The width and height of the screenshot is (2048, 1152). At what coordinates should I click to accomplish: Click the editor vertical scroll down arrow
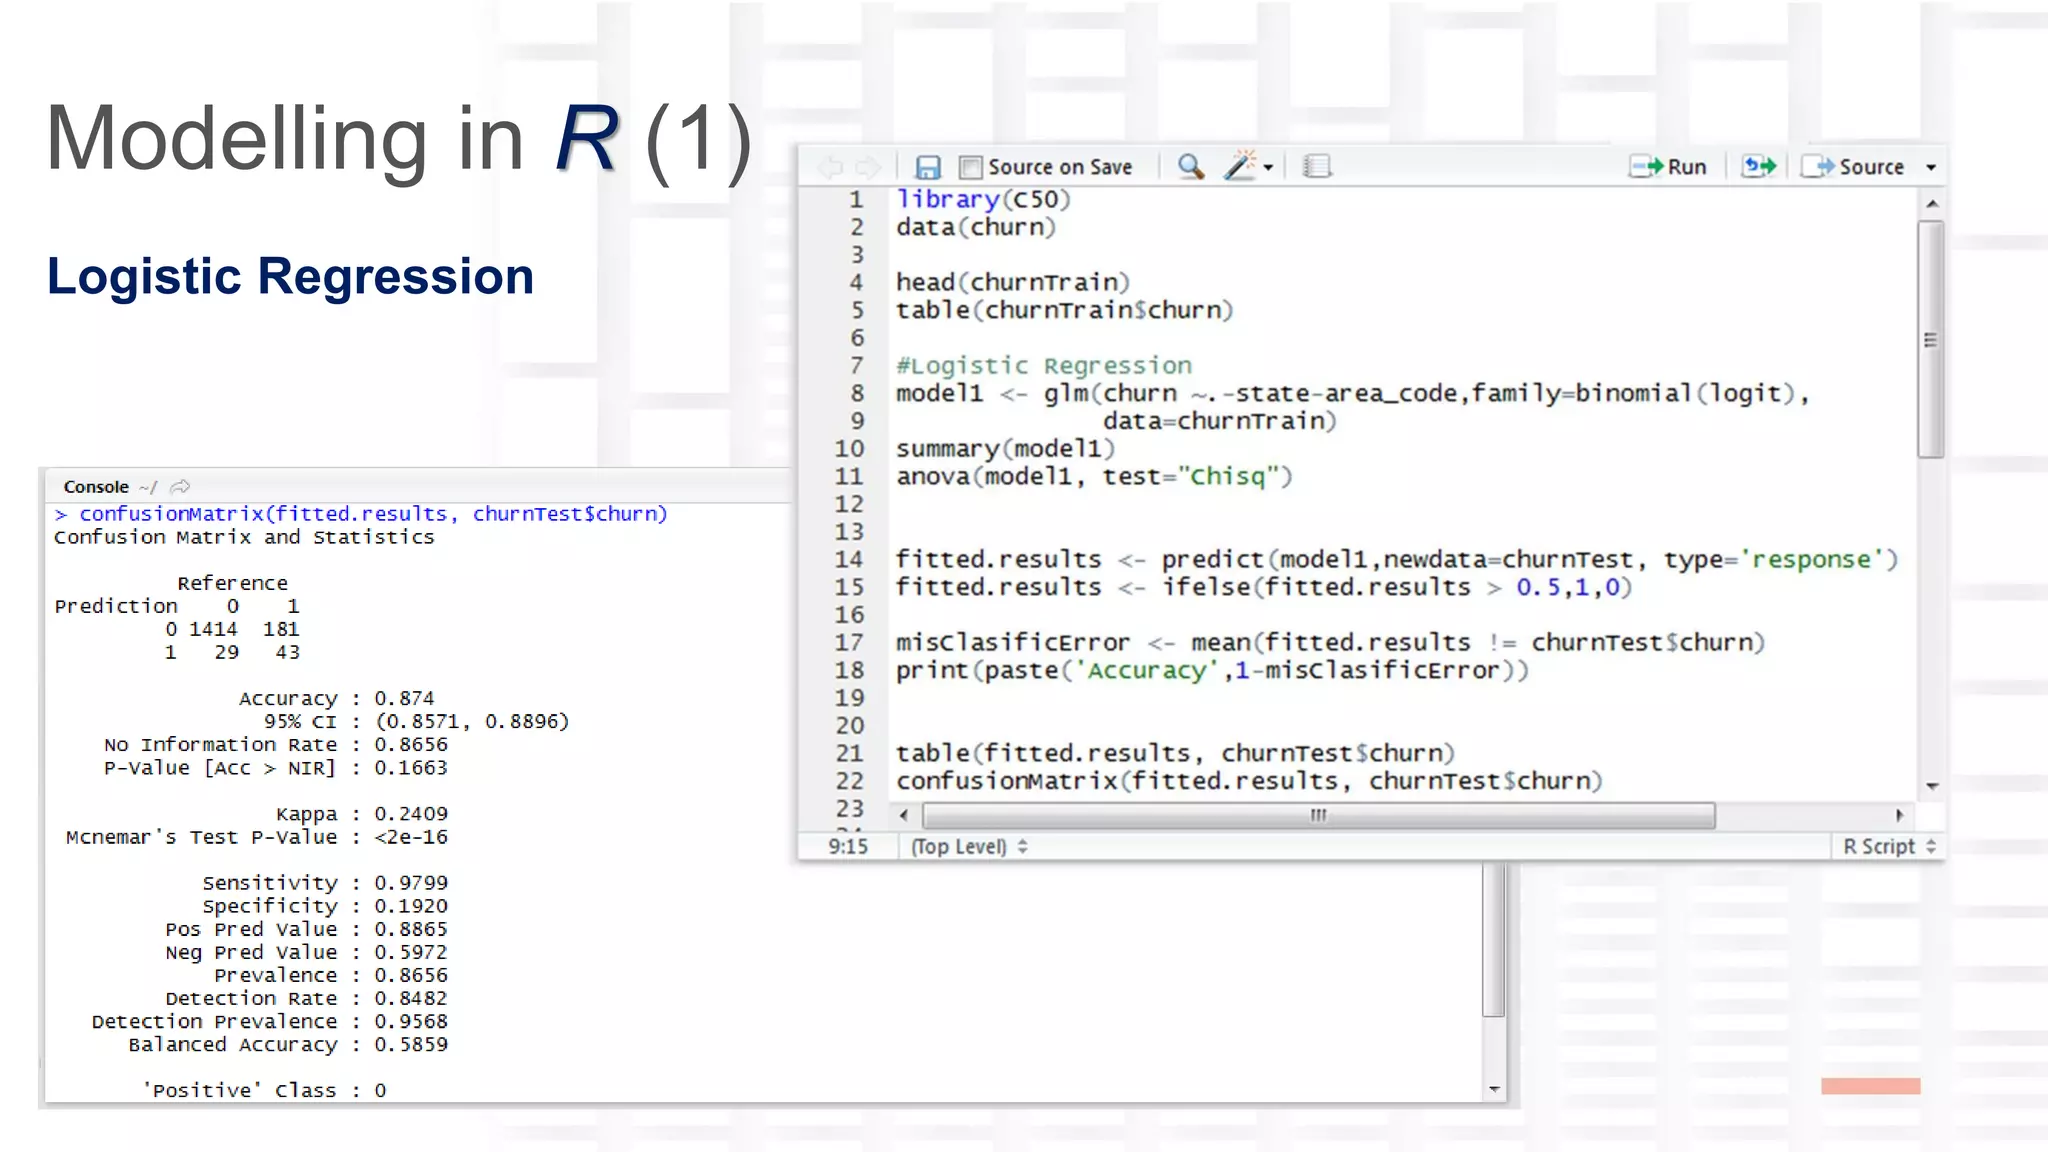(1932, 786)
